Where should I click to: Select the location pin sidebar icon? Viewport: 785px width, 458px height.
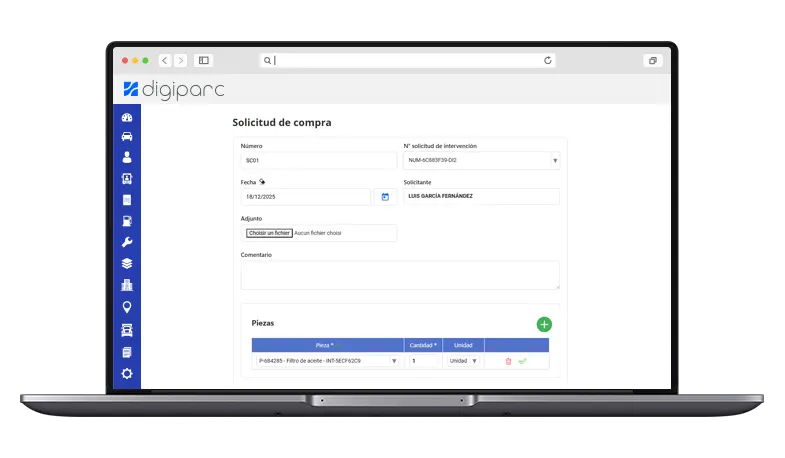click(127, 307)
